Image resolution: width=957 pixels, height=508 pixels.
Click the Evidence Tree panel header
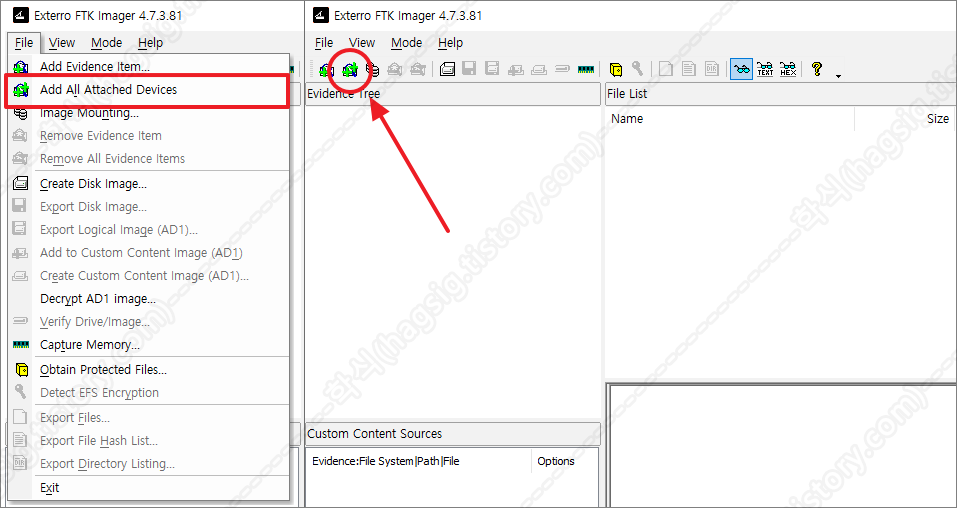[x=453, y=94]
